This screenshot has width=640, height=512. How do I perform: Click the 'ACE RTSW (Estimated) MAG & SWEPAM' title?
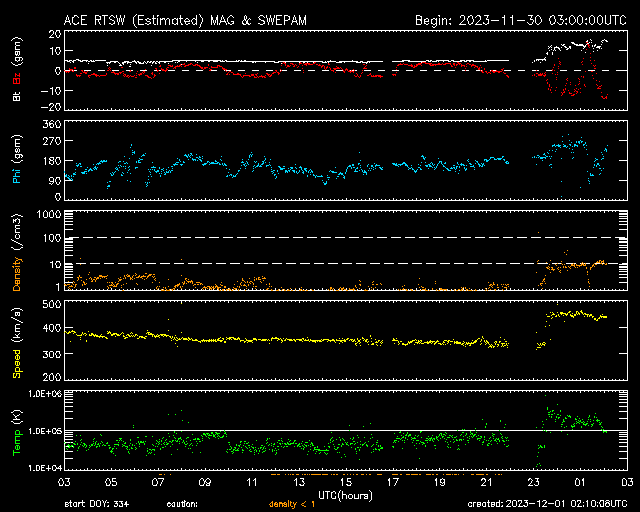click(185, 20)
